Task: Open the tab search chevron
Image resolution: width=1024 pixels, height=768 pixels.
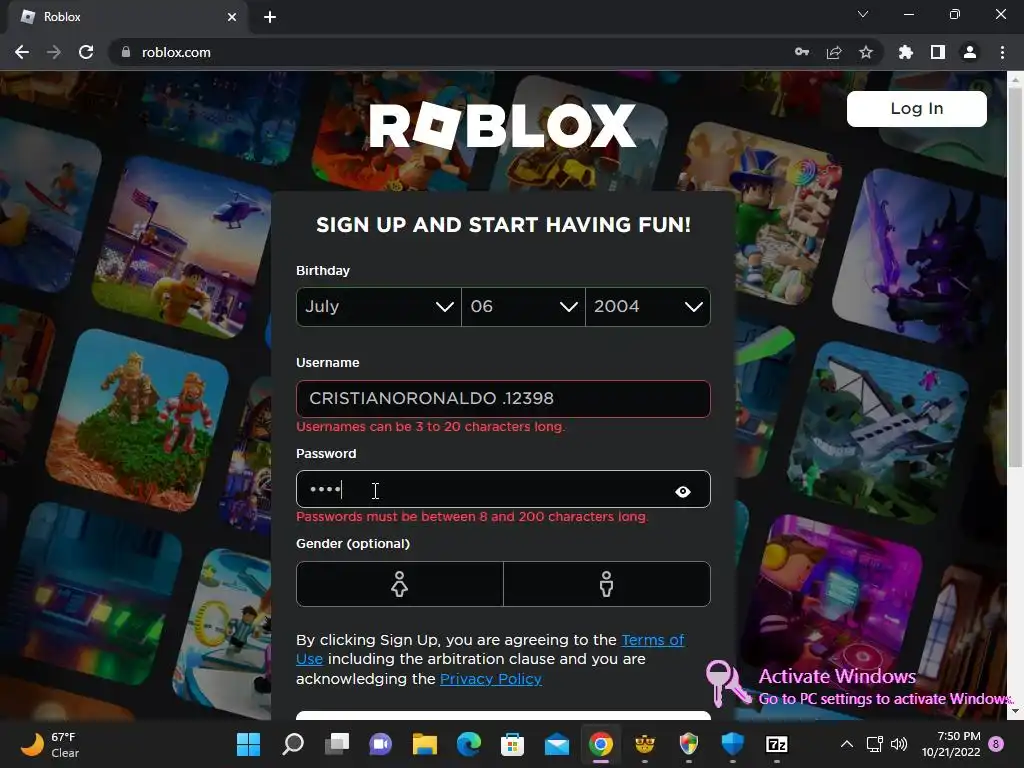Action: 863,14
